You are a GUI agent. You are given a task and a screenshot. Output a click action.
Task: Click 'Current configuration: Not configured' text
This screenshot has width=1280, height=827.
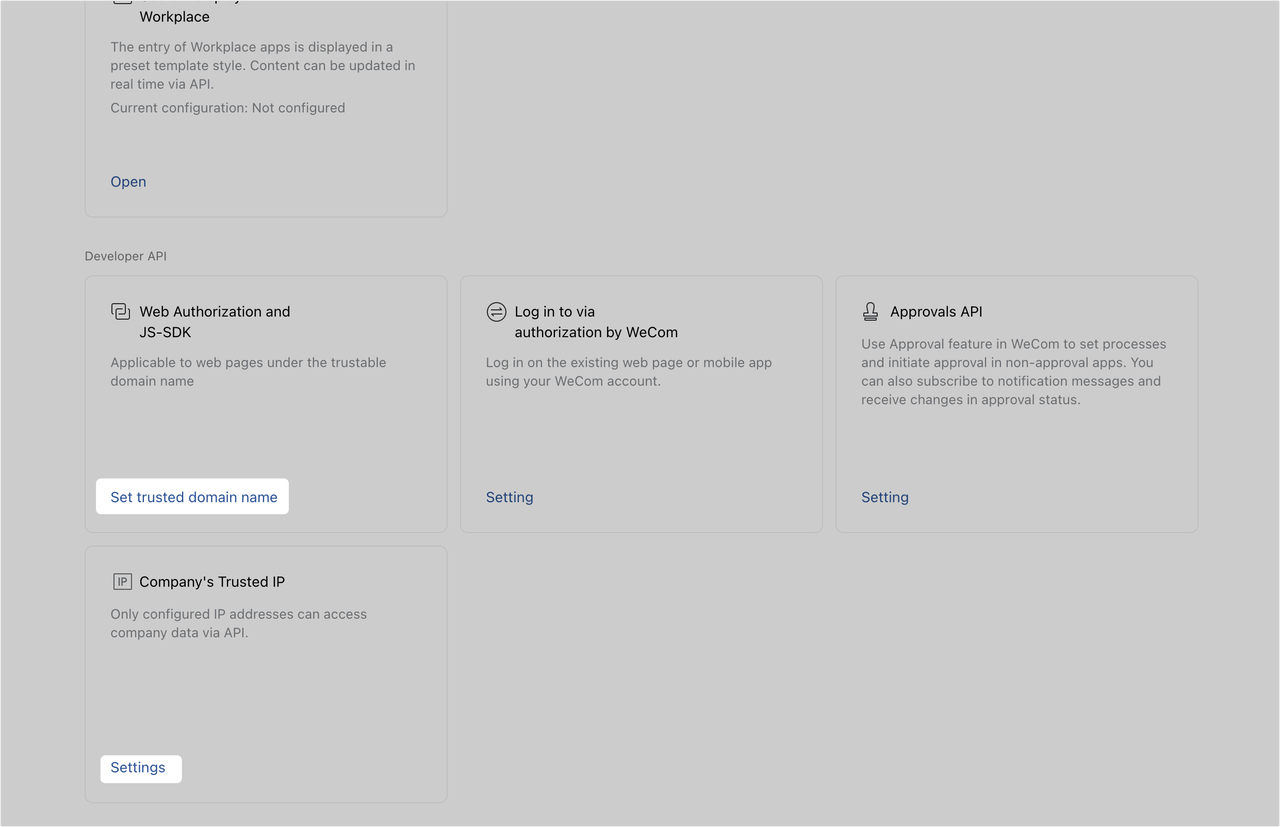(x=227, y=108)
